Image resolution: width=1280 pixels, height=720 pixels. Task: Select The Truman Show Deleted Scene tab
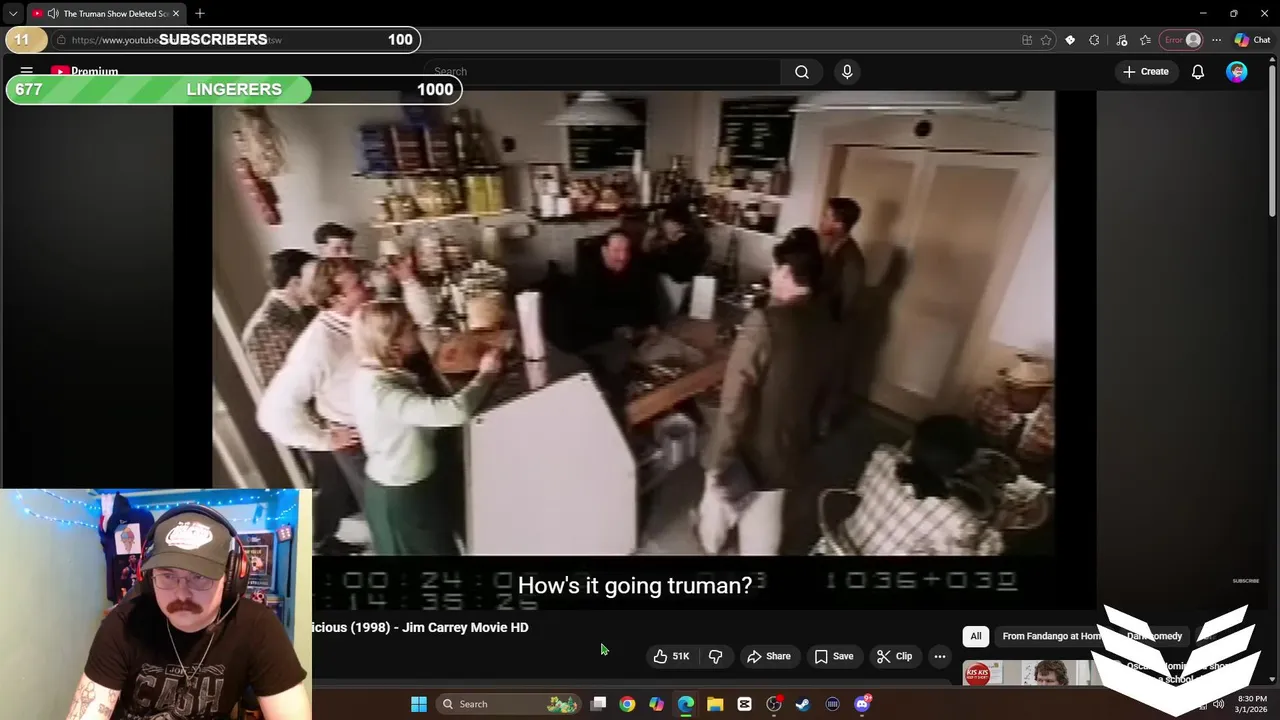coord(105,14)
